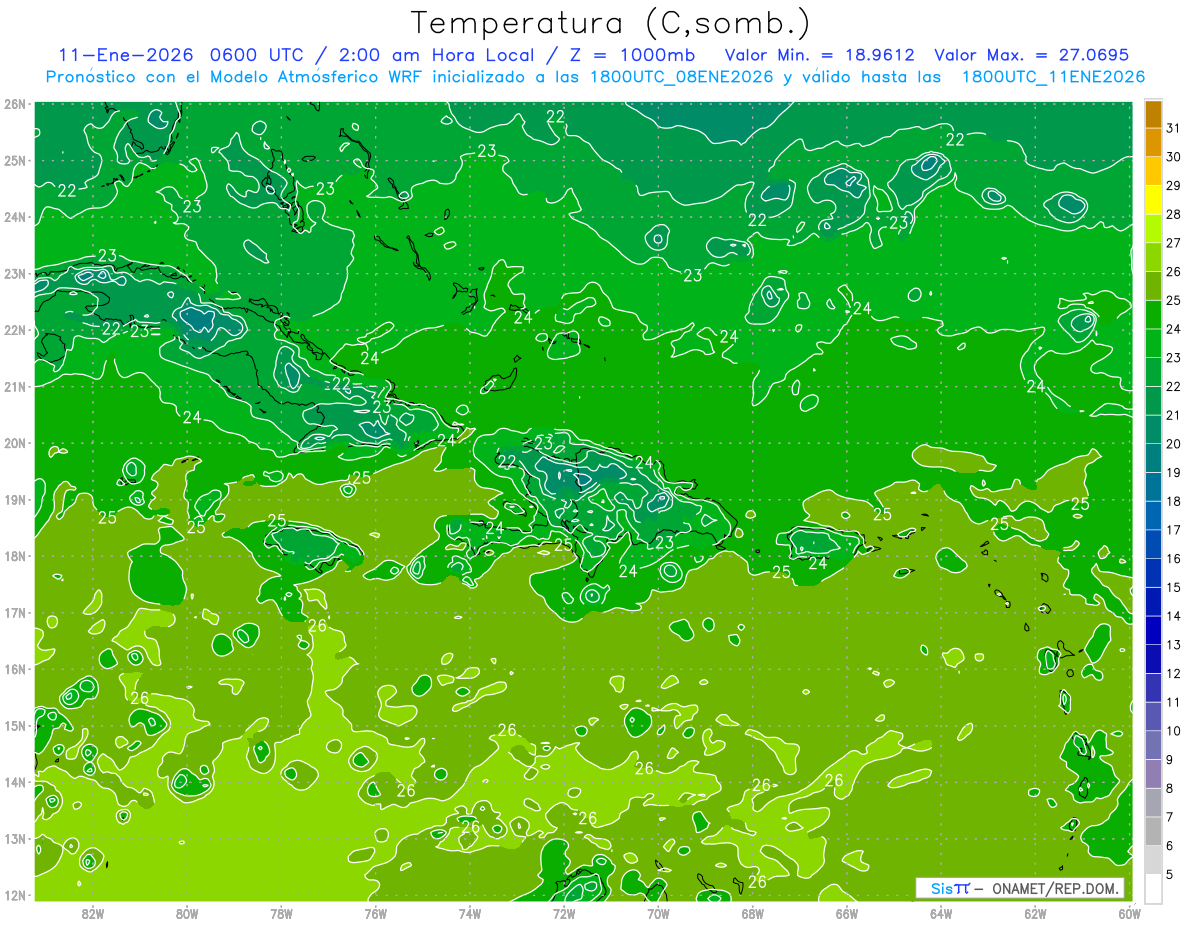
Task: Click the SisTT ONAMET/REP.DOM. credit box
Action: click(1019, 888)
